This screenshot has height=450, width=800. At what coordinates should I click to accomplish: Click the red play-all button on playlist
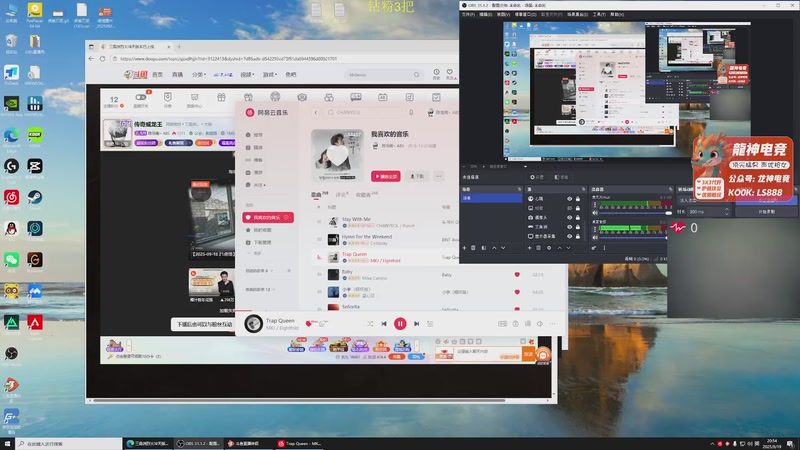[x=386, y=176]
